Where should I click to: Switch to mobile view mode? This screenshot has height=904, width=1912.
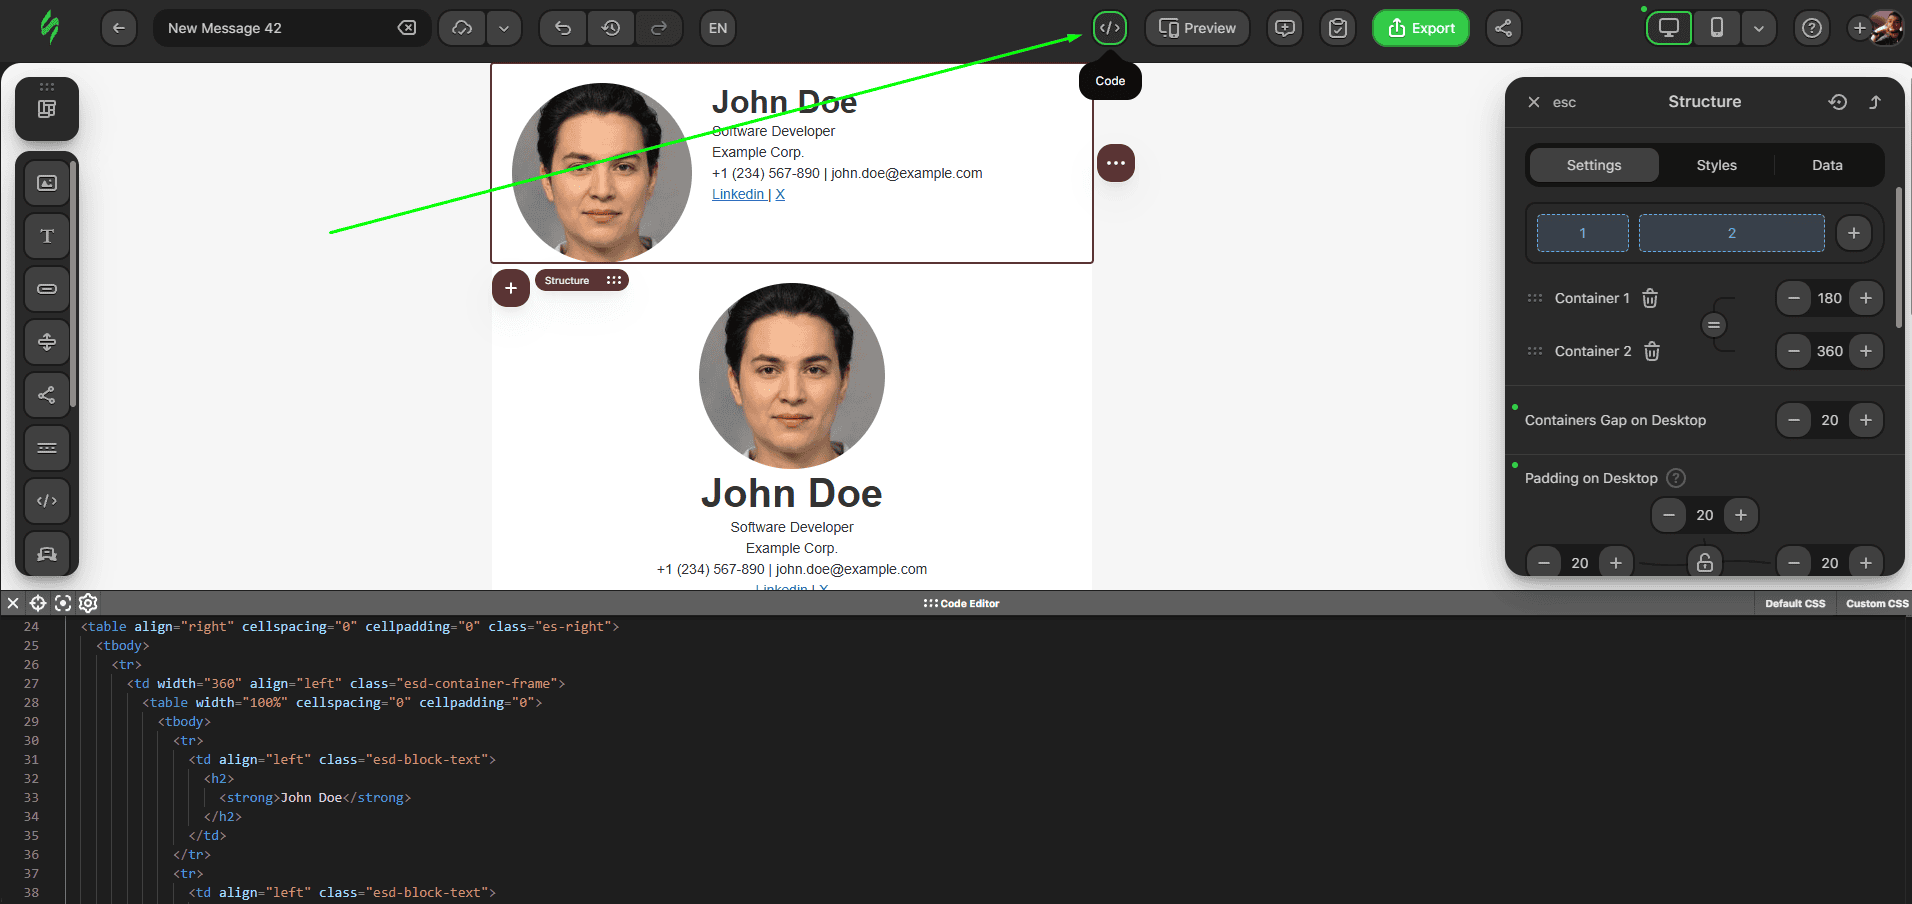pyautogui.click(x=1717, y=28)
